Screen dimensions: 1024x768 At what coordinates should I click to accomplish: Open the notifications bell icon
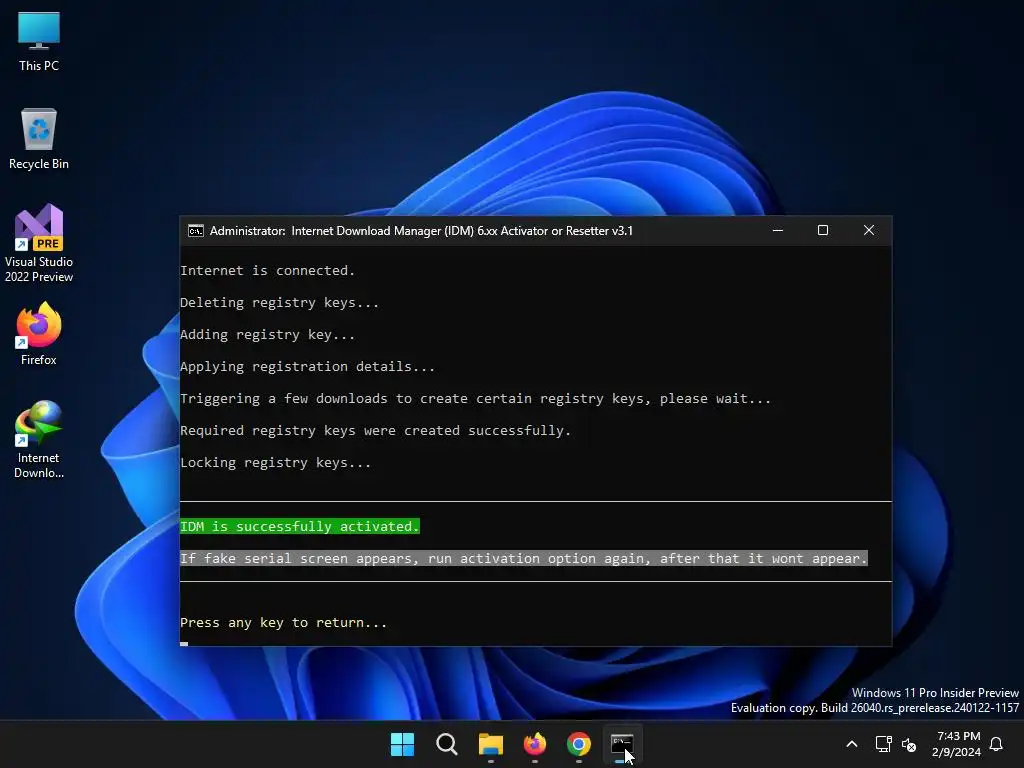(x=997, y=744)
